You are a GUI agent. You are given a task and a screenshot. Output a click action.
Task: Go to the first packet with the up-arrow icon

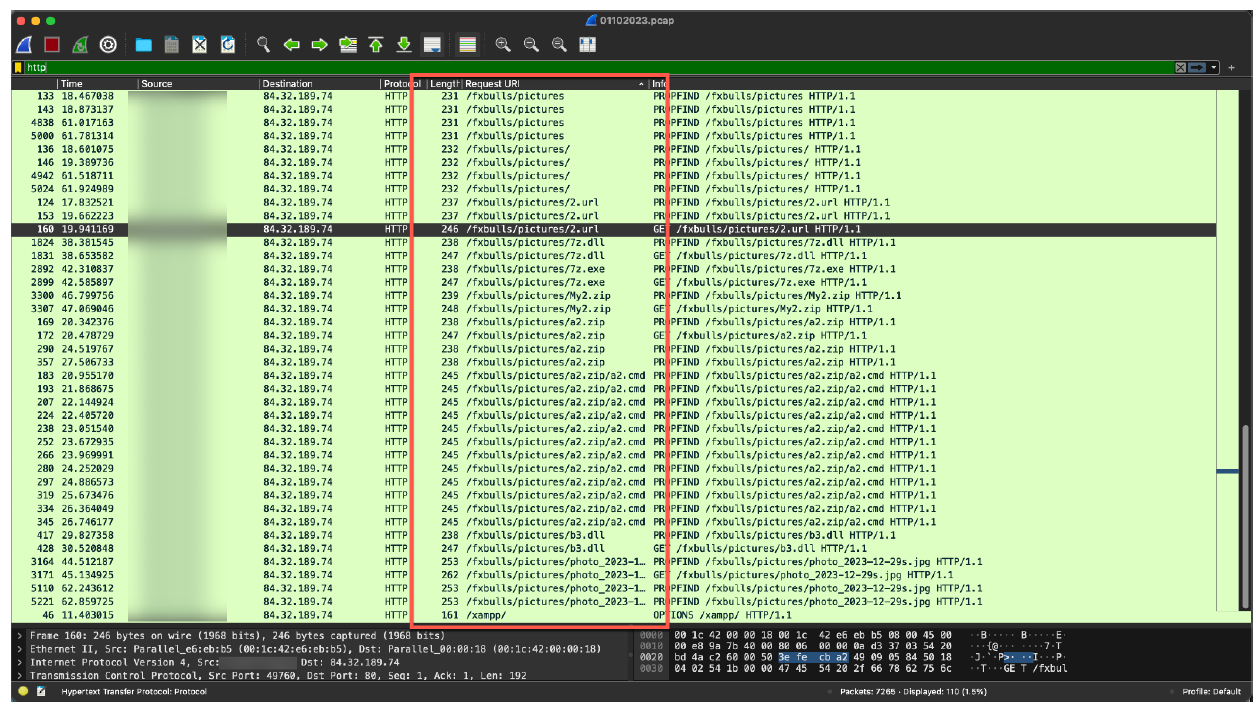(376, 45)
